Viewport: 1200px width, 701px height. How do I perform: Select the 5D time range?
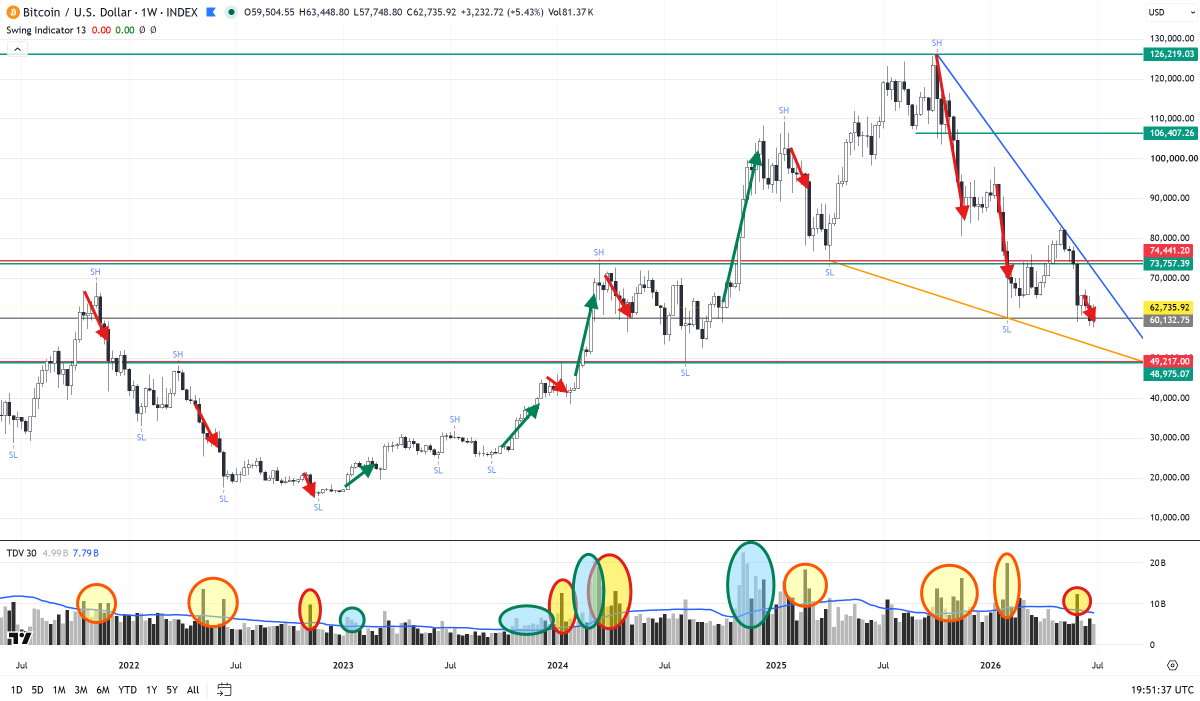[x=37, y=689]
